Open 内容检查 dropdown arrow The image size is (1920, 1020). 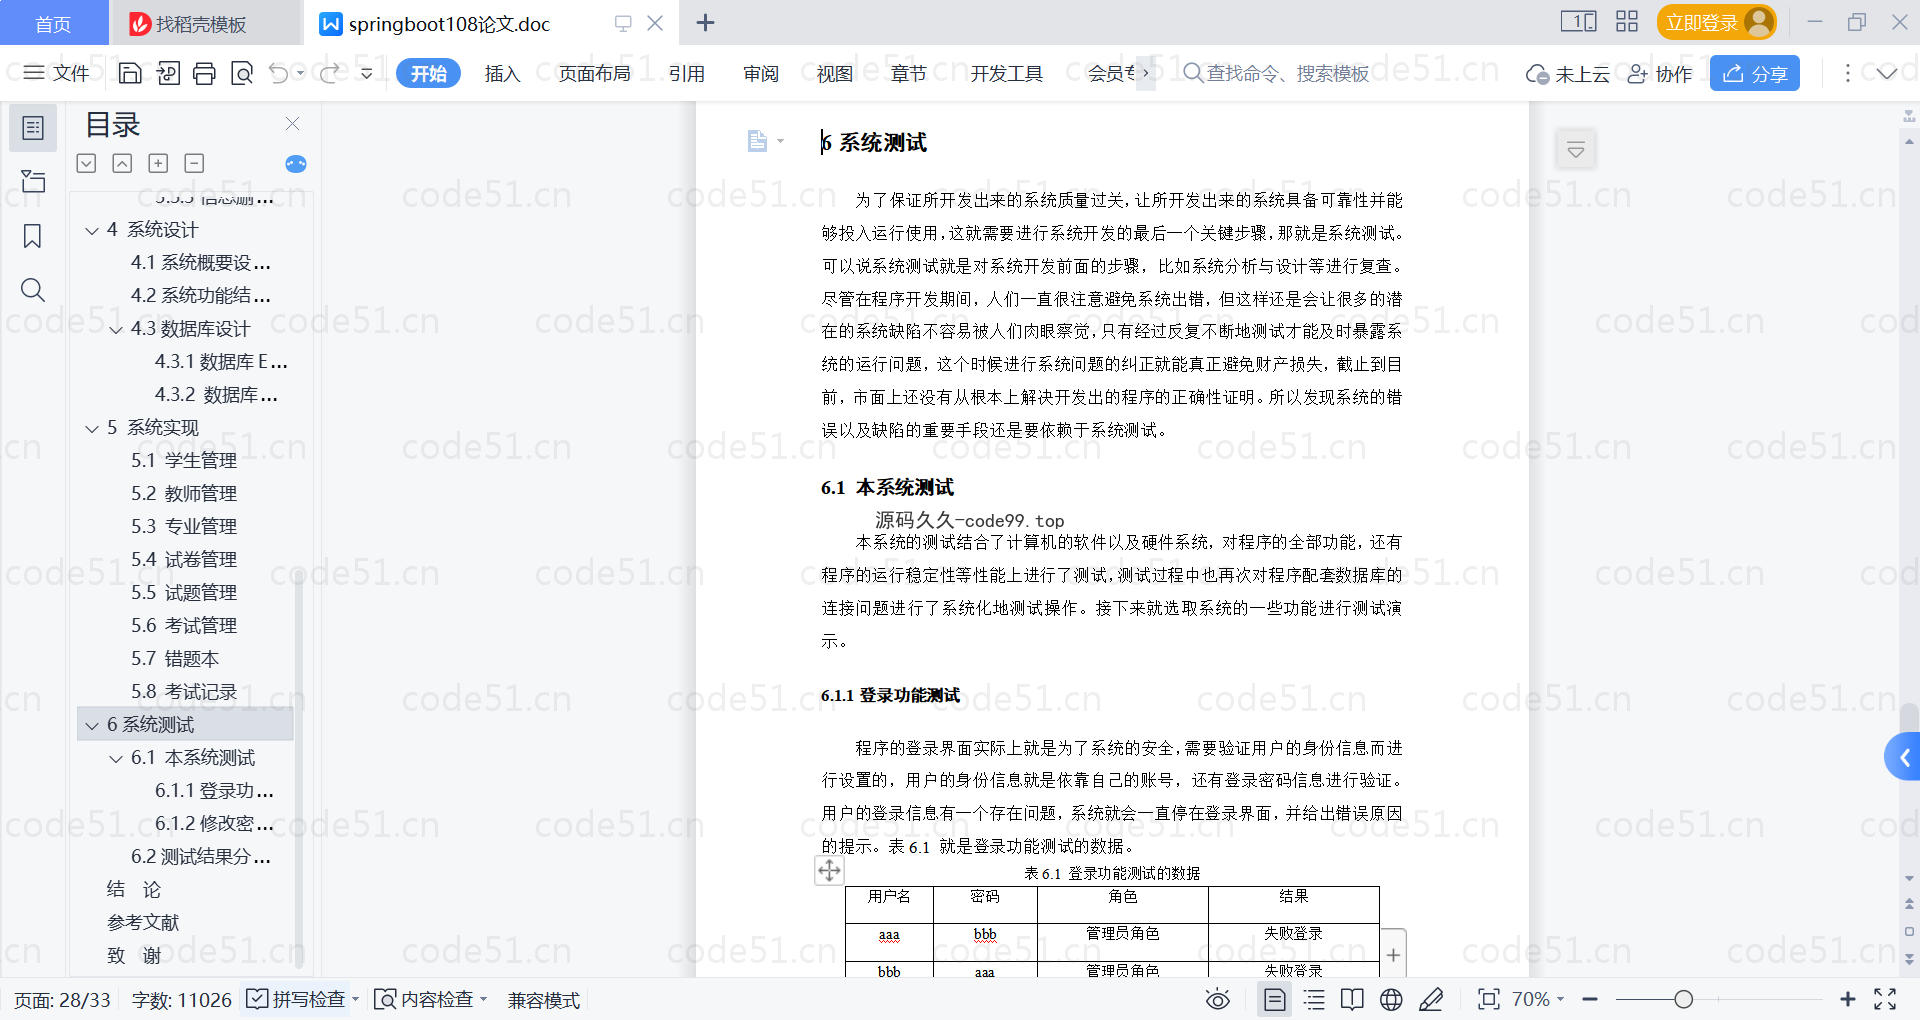pos(483,999)
